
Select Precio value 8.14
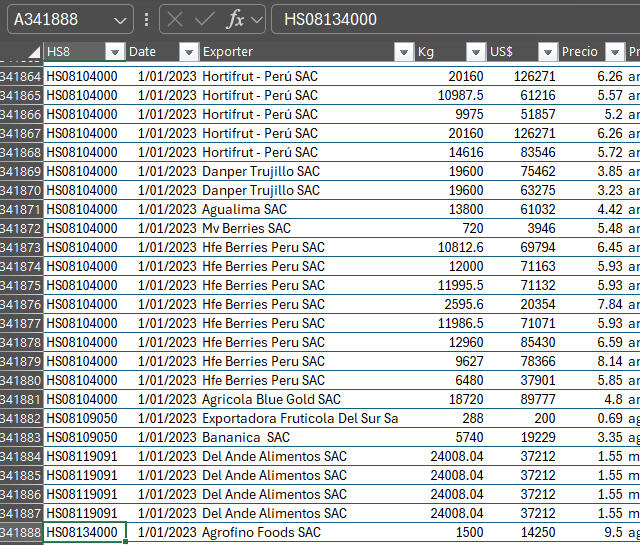[592, 361]
